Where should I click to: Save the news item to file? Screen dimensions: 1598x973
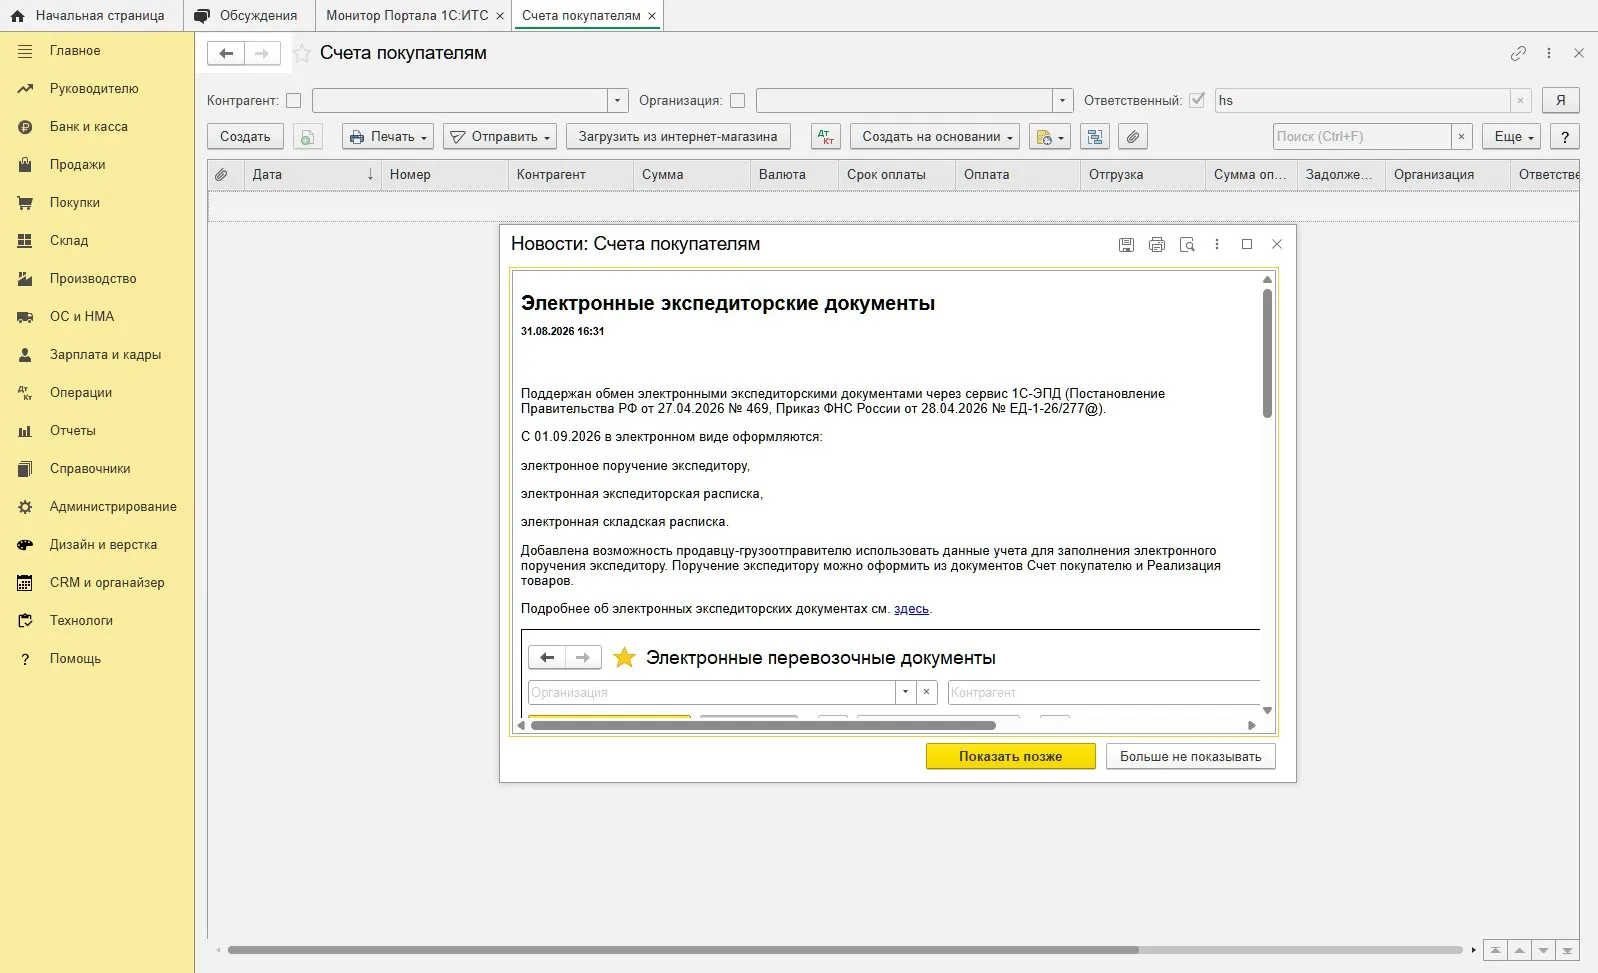coord(1126,244)
